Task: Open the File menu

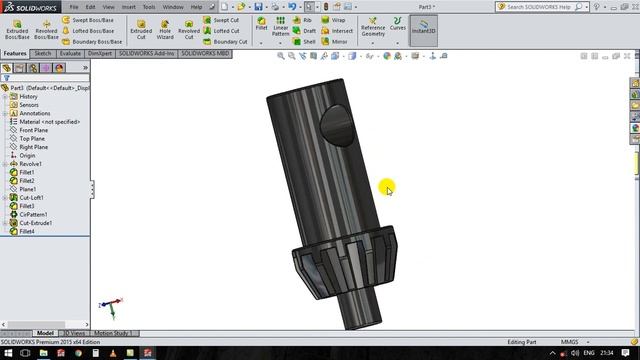Action: coord(74,7)
